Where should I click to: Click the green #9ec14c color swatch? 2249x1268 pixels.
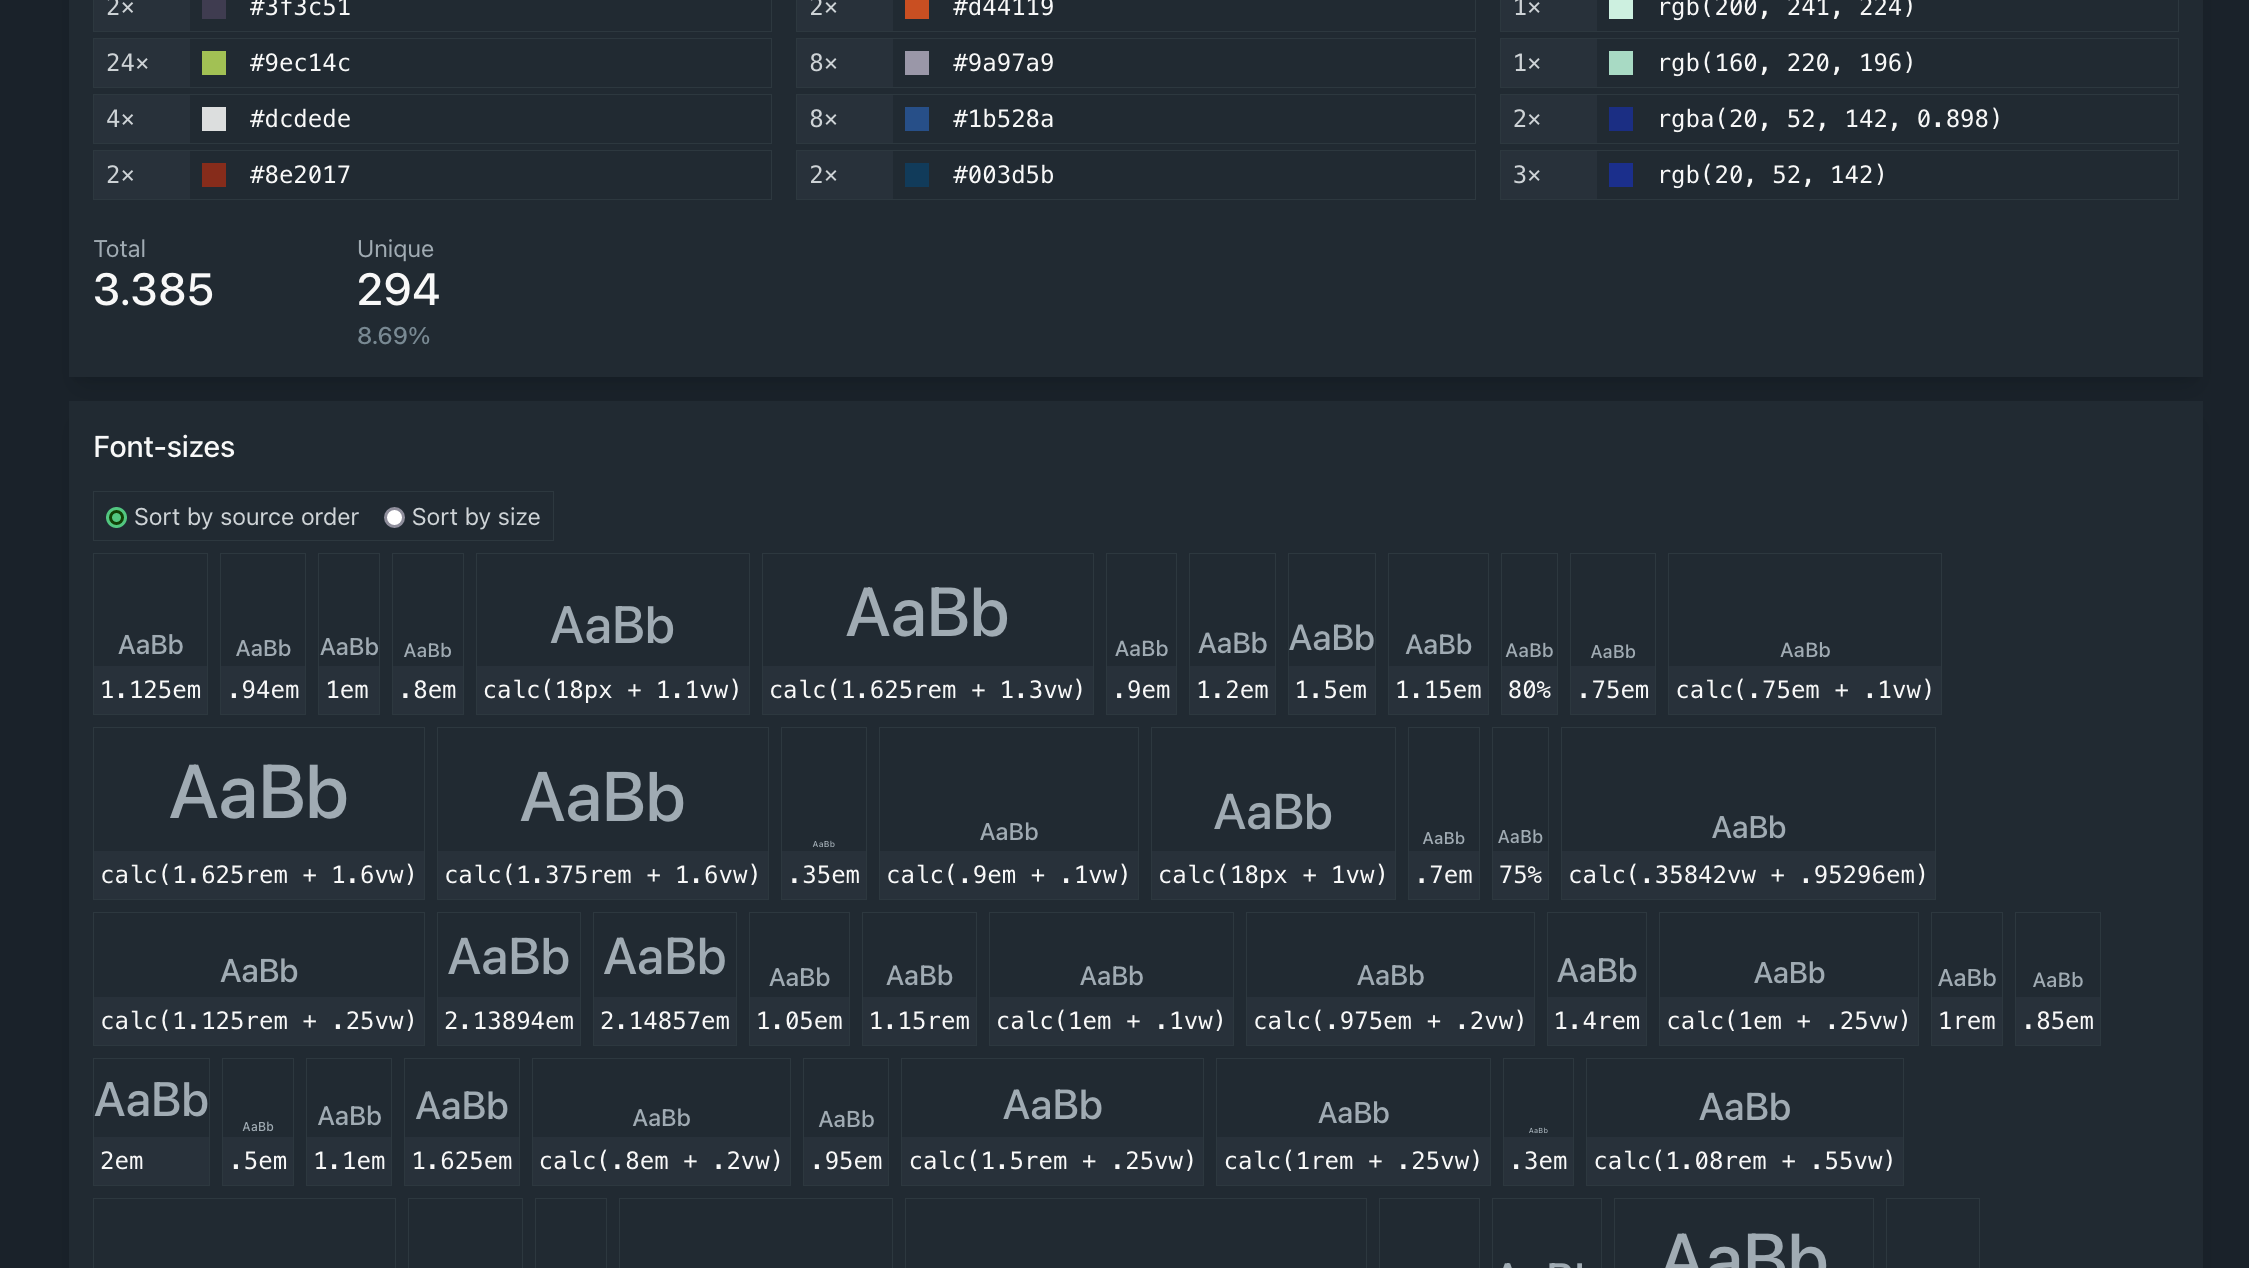(212, 62)
